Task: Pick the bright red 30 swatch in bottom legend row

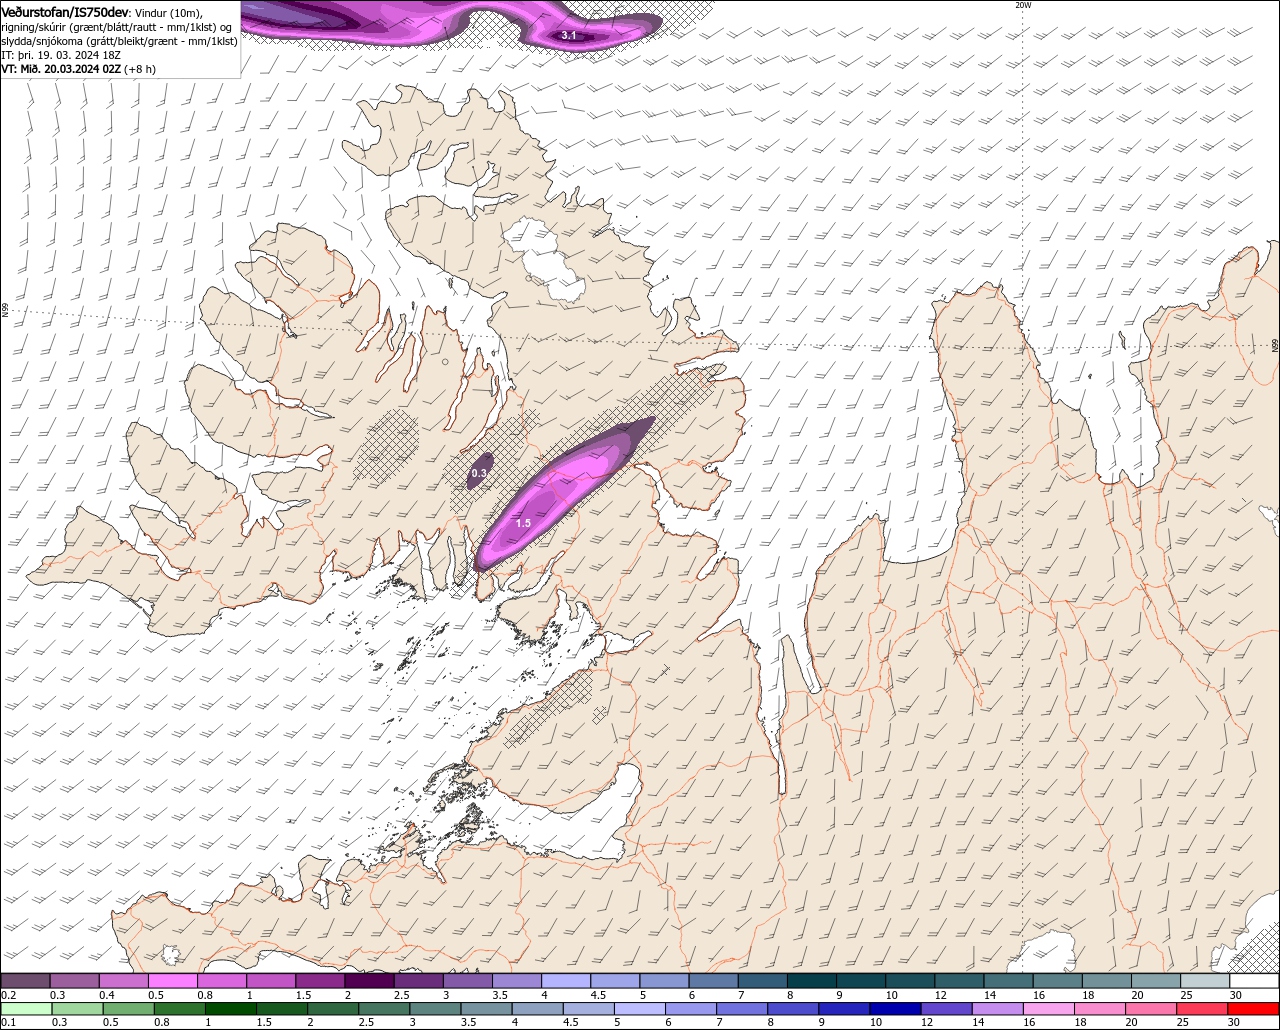Action: (1253, 1009)
